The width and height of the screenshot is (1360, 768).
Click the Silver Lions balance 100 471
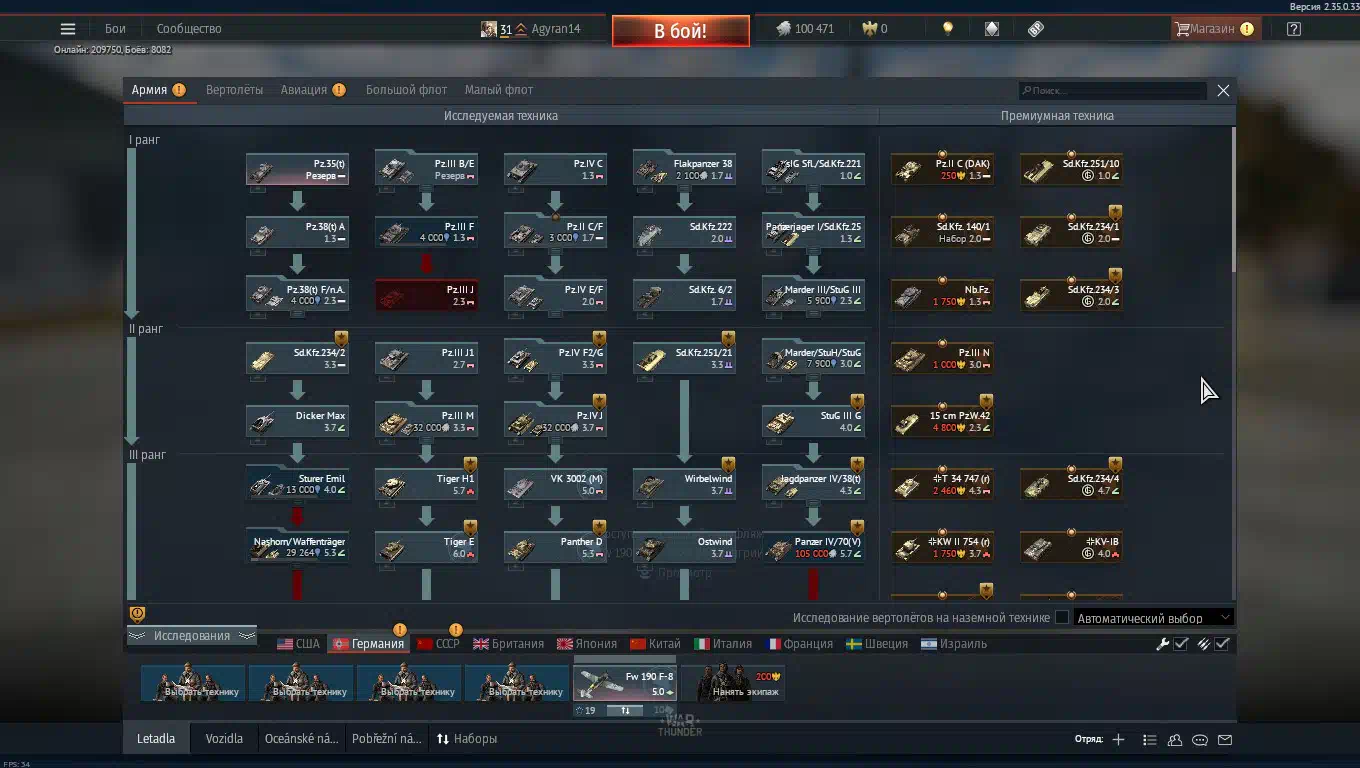point(805,29)
